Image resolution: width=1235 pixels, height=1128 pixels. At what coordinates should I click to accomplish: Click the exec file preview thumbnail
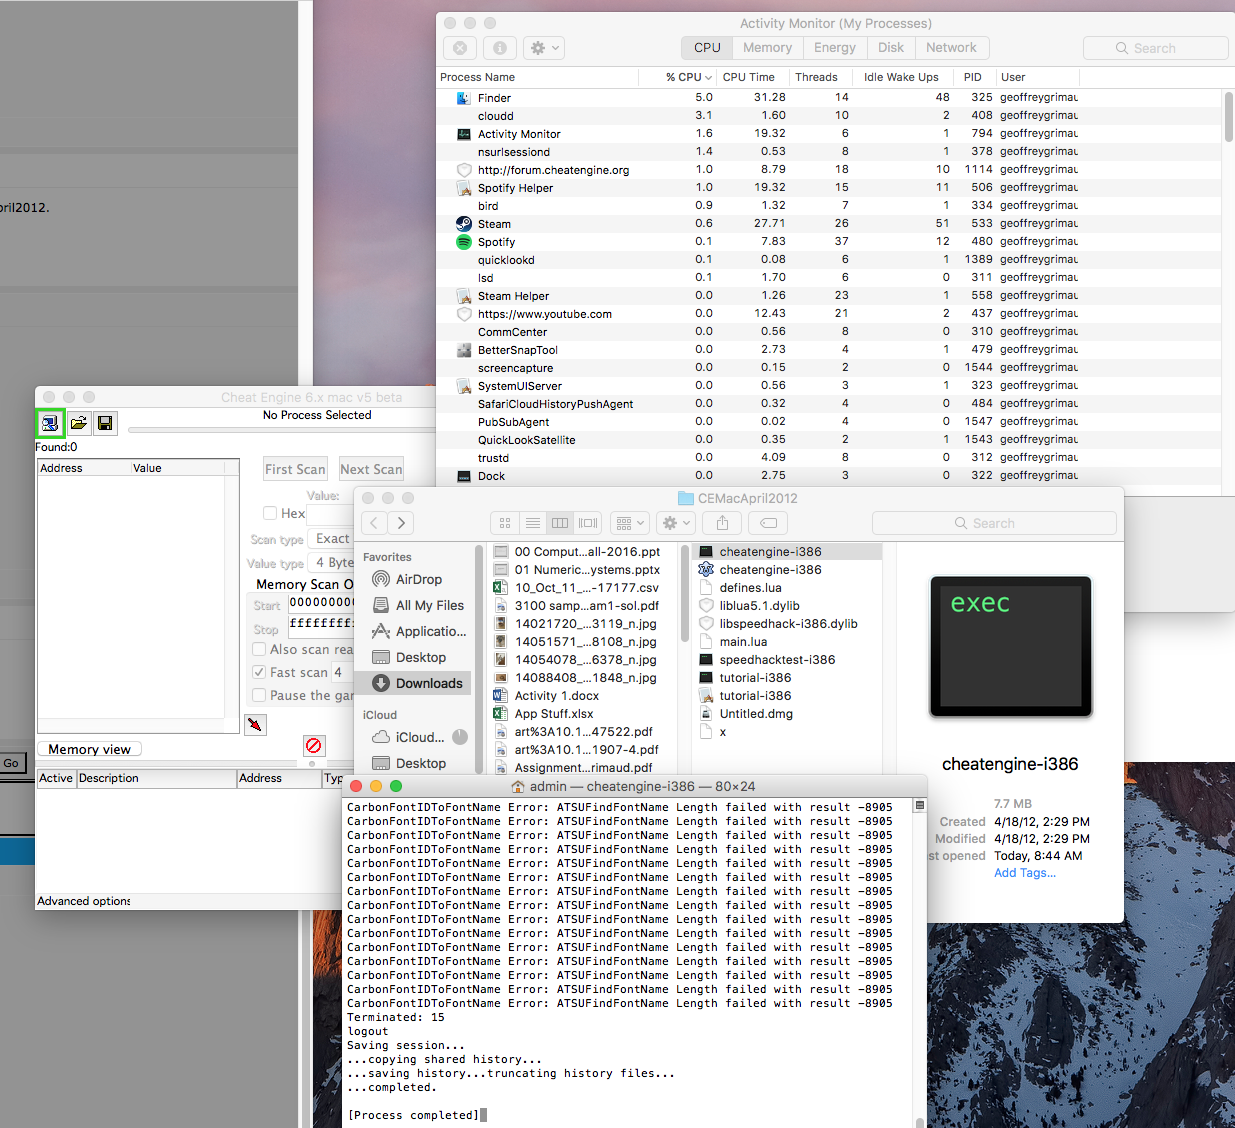click(1010, 646)
